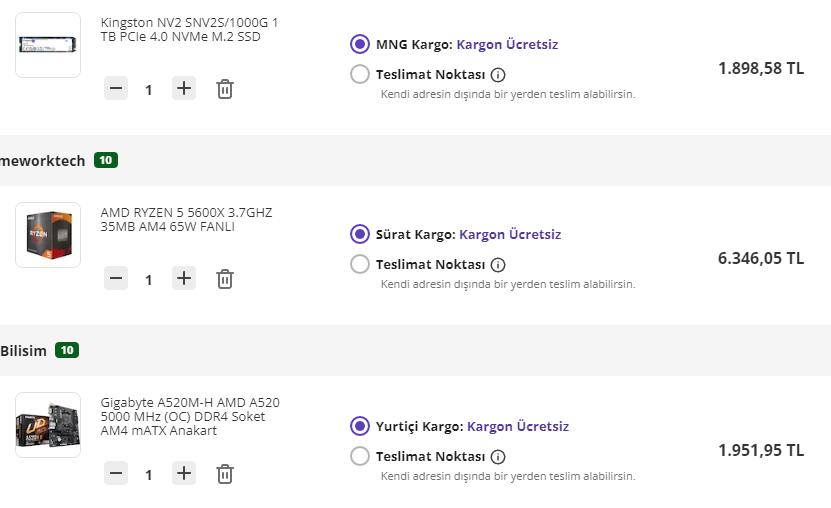Click info icon beside Kingston's Teslimat Noktası
Viewport: 831px width, 508px height.
click(x=498, y=74)
